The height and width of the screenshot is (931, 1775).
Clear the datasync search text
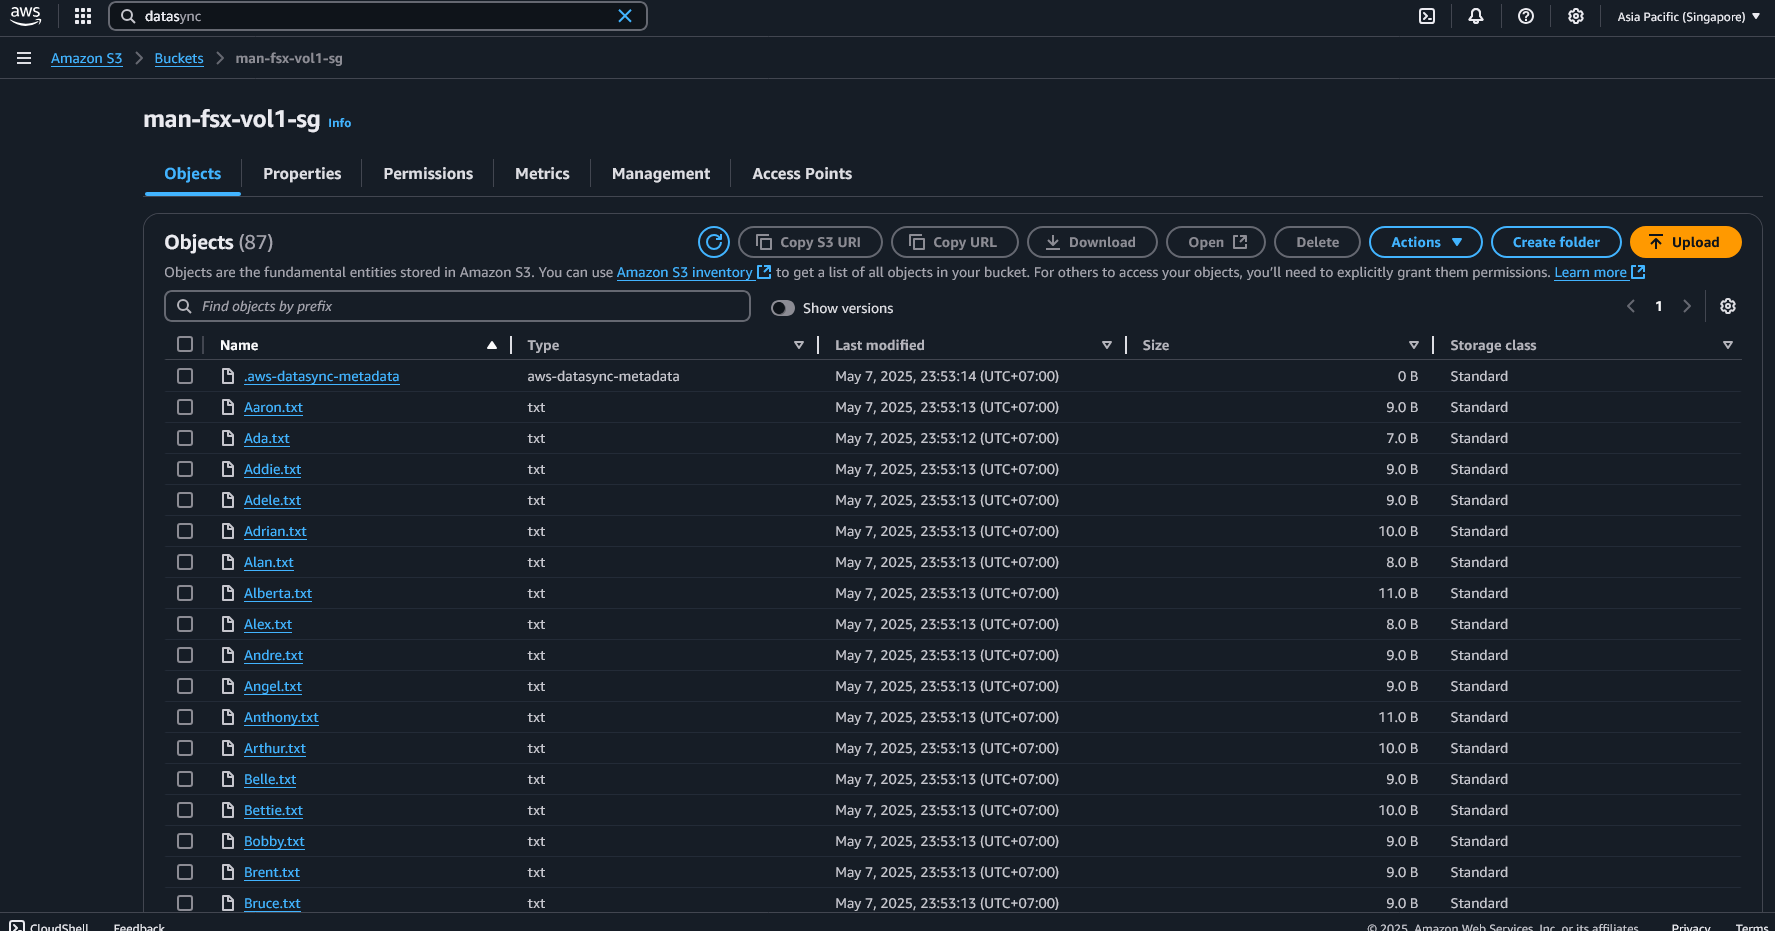click(x=625, y=16)
